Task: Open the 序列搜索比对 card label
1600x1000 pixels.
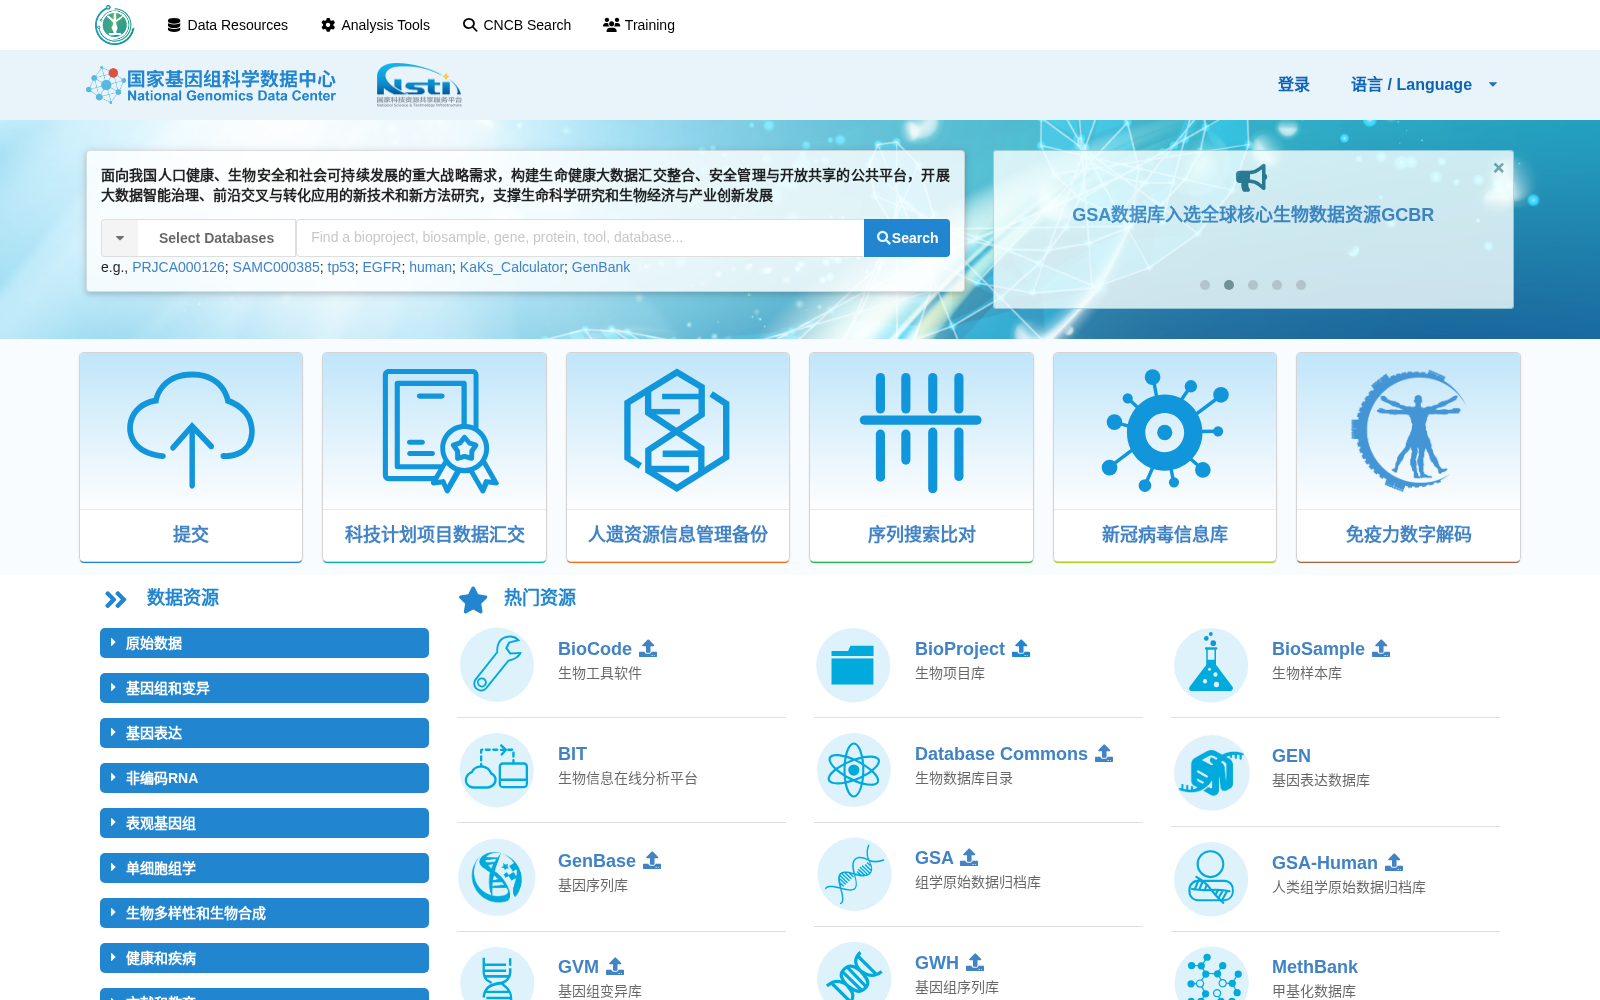Action: click(x=921, y=535)
